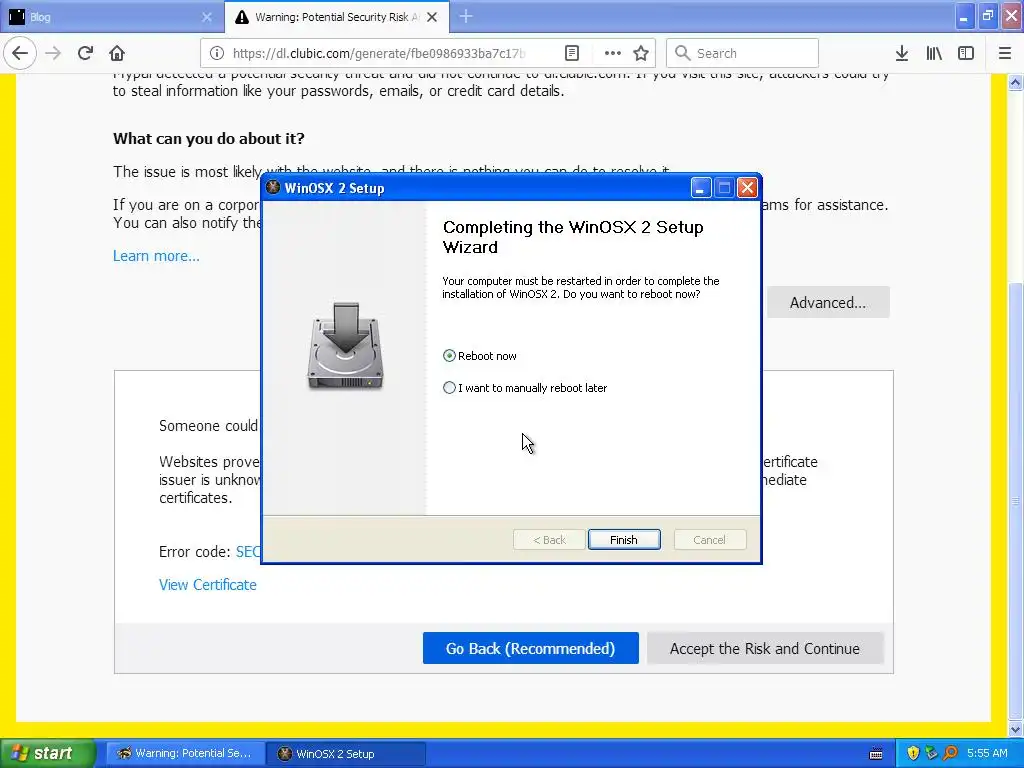The width and height of the screenshot is (1024, 768).
Task: Click the browser Back arrow button
Action: tap(20, 53)
